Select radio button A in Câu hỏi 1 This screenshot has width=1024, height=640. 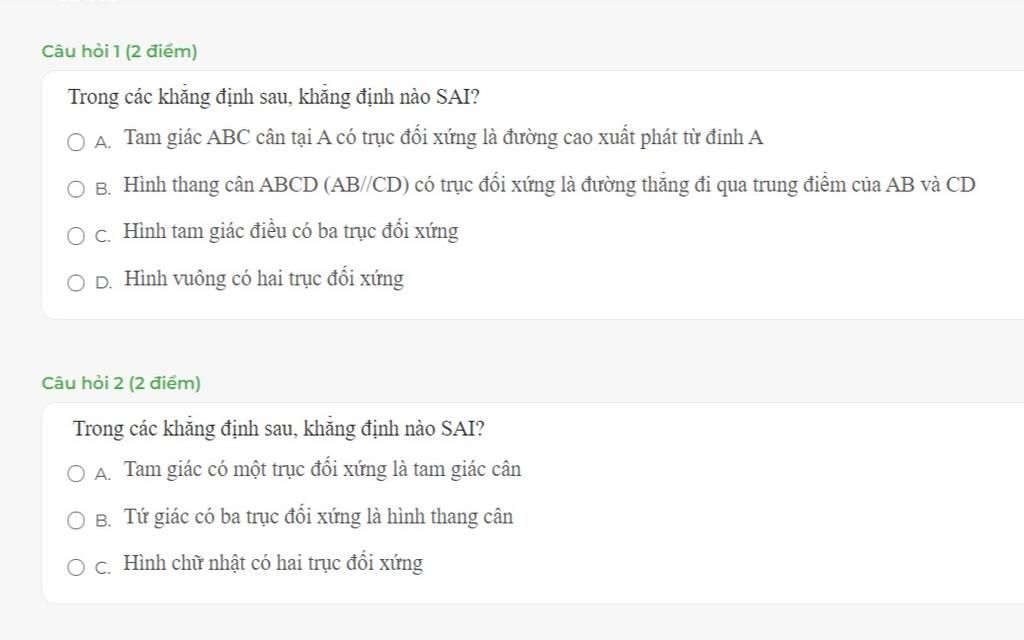[x=76, y=142]
